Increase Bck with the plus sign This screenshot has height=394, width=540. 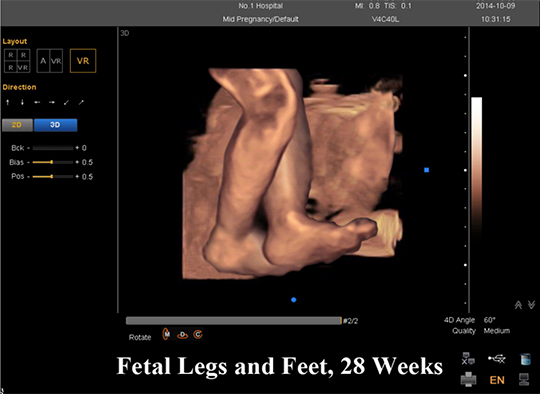click(77, 148)
